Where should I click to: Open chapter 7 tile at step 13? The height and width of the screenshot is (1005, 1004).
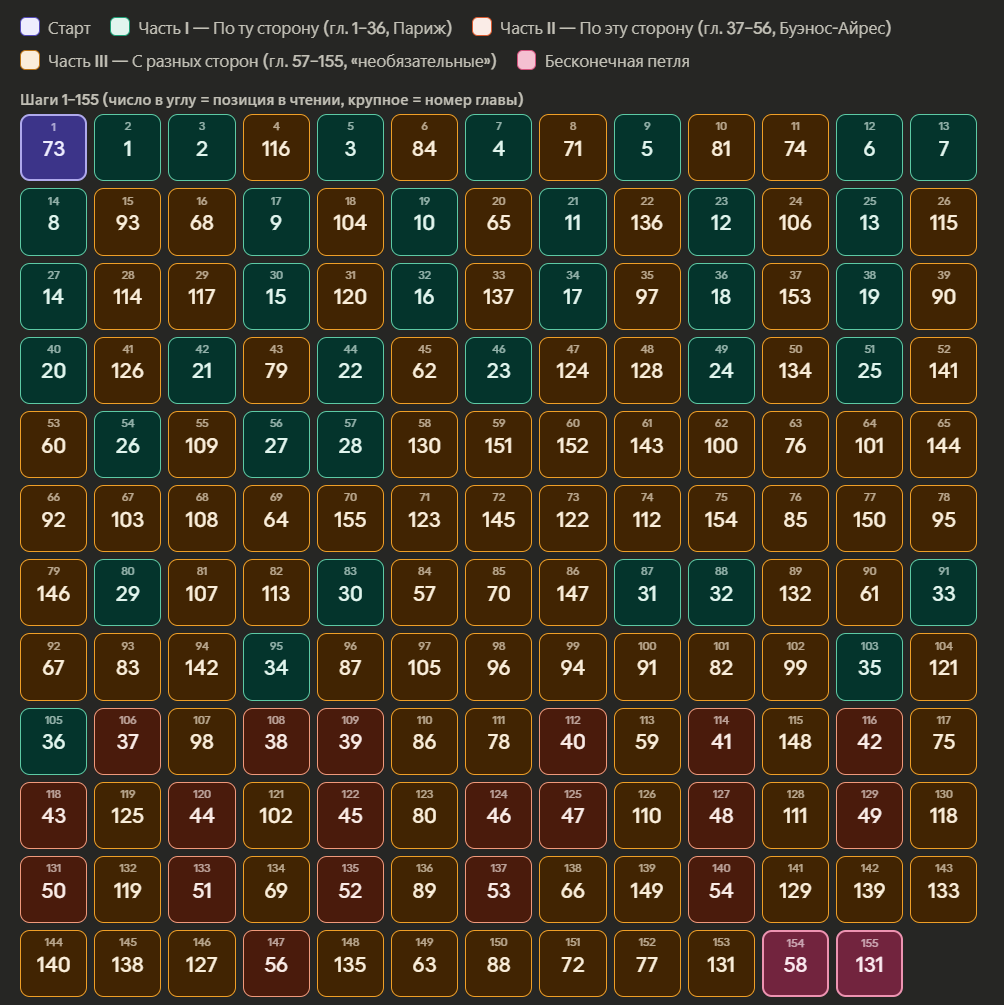[x=943, y=148]
